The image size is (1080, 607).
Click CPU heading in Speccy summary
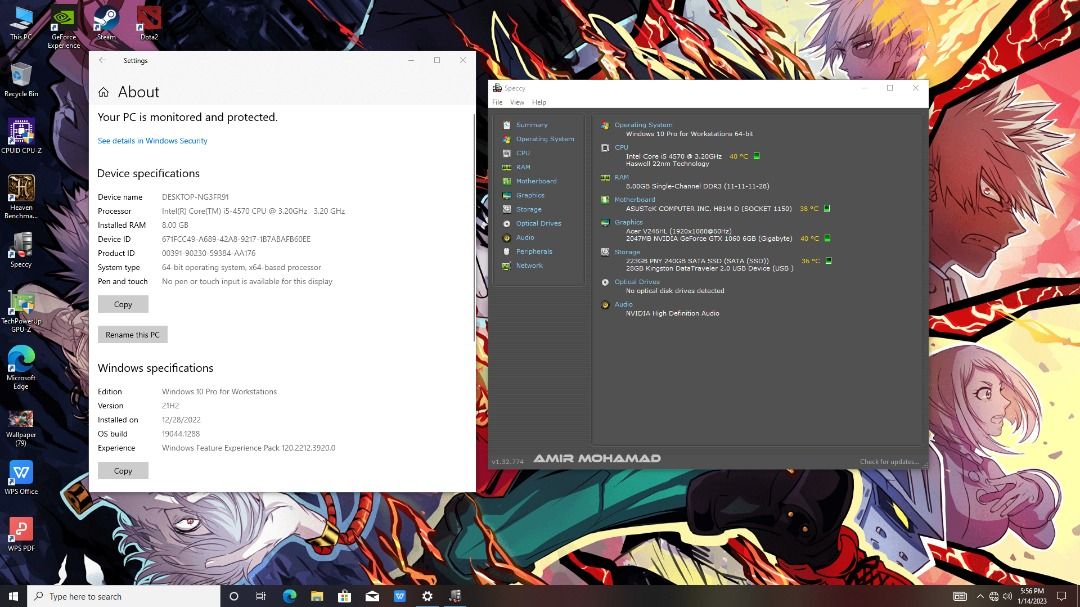(621, 147)
